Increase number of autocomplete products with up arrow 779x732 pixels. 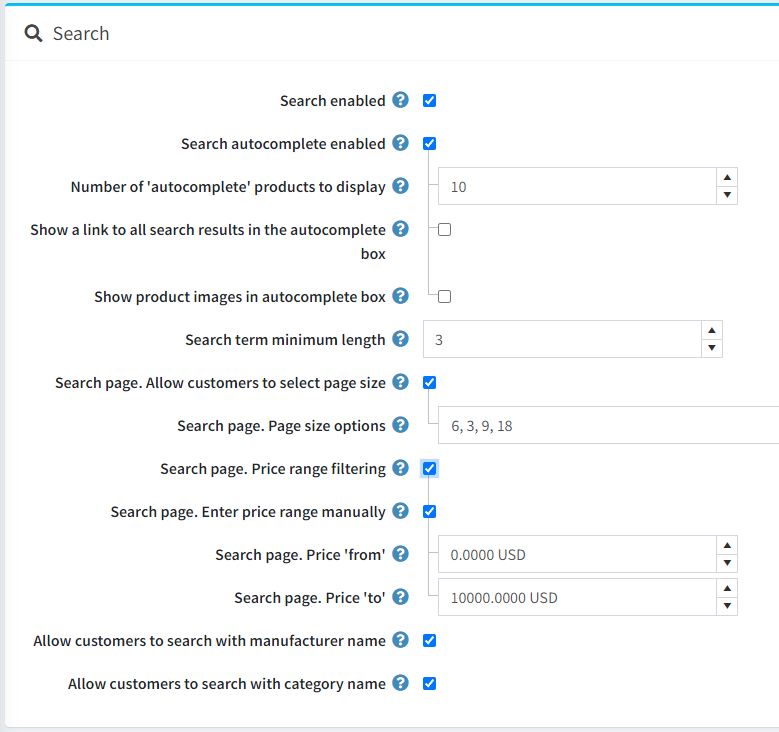tap(727, 177)
